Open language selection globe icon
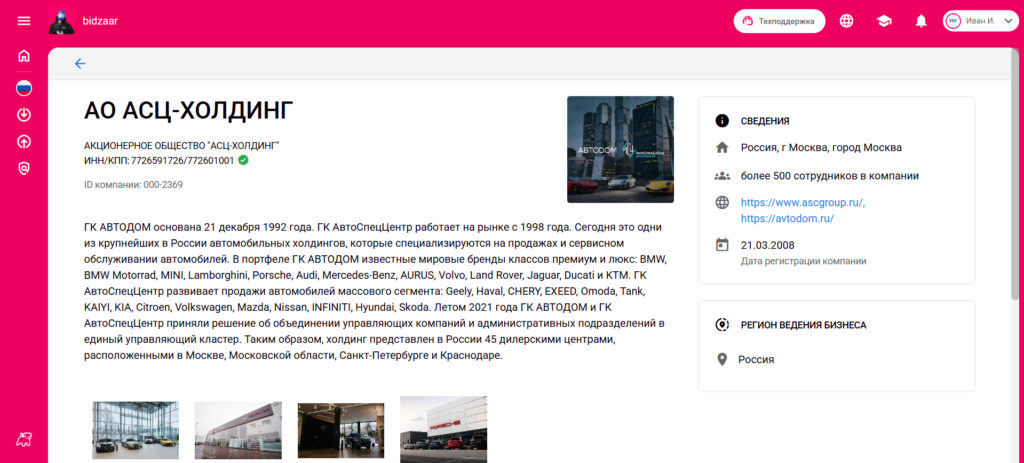1024x463 pixels. pos(847,21)
